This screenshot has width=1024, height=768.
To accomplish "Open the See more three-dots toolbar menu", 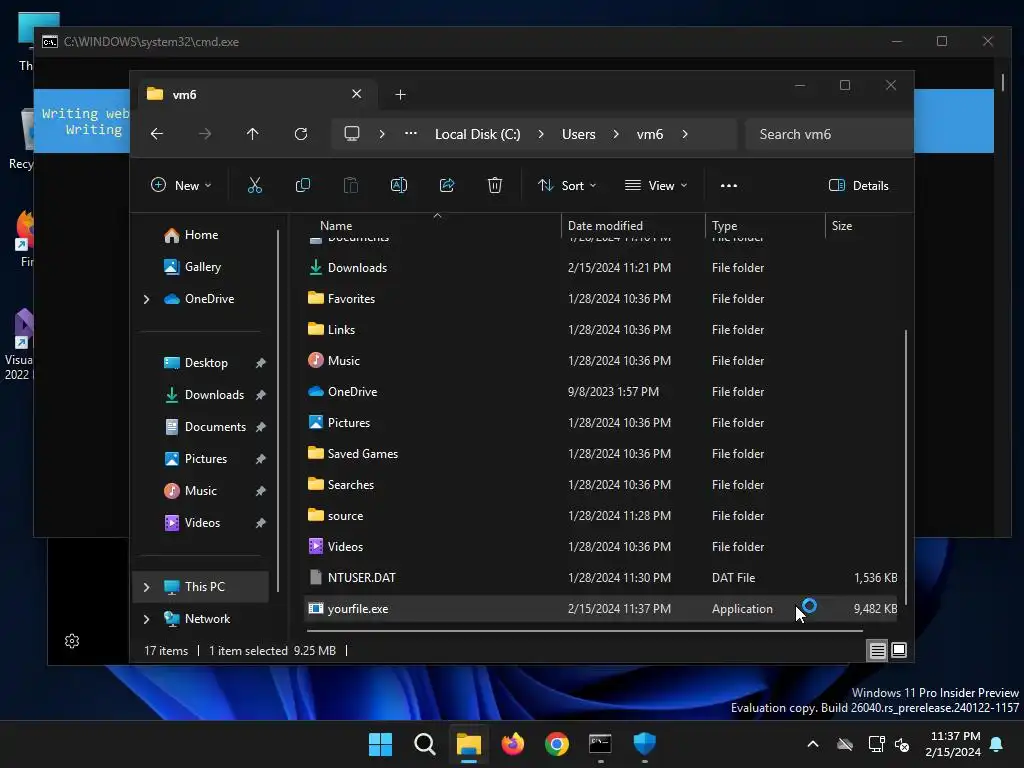I will click(x=729, y=185).
